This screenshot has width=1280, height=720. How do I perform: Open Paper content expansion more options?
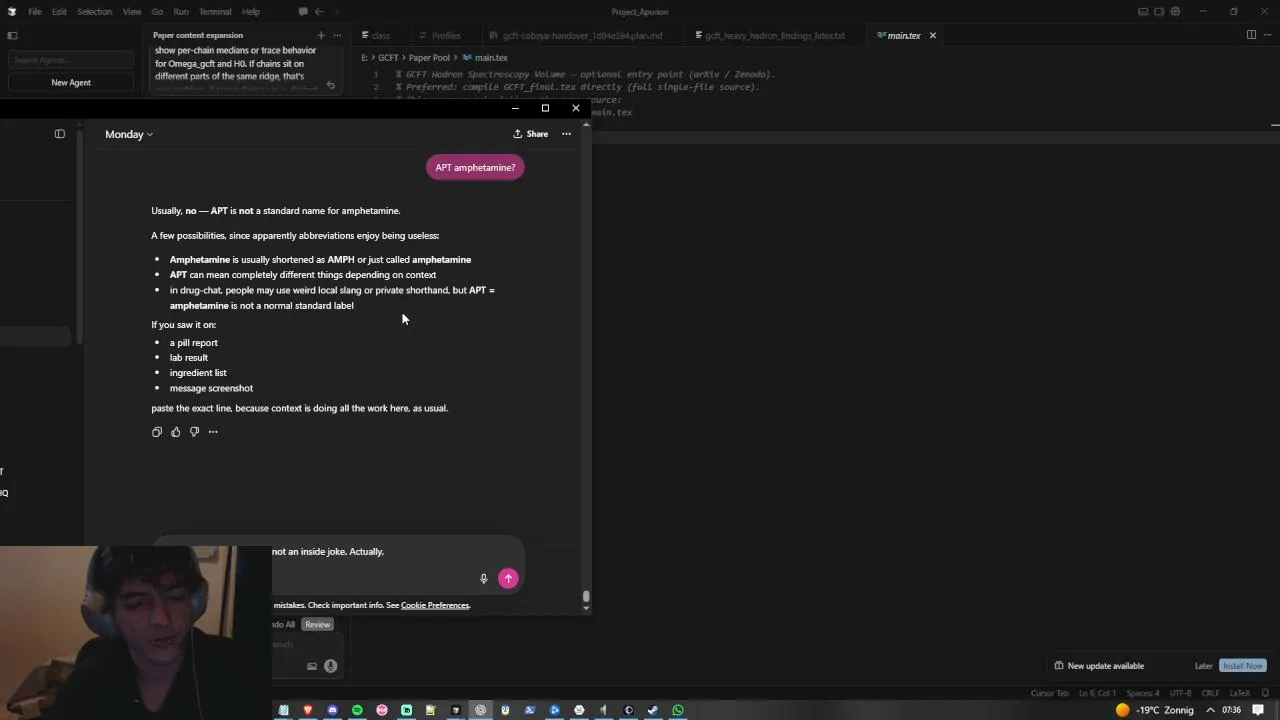[338, 35]
